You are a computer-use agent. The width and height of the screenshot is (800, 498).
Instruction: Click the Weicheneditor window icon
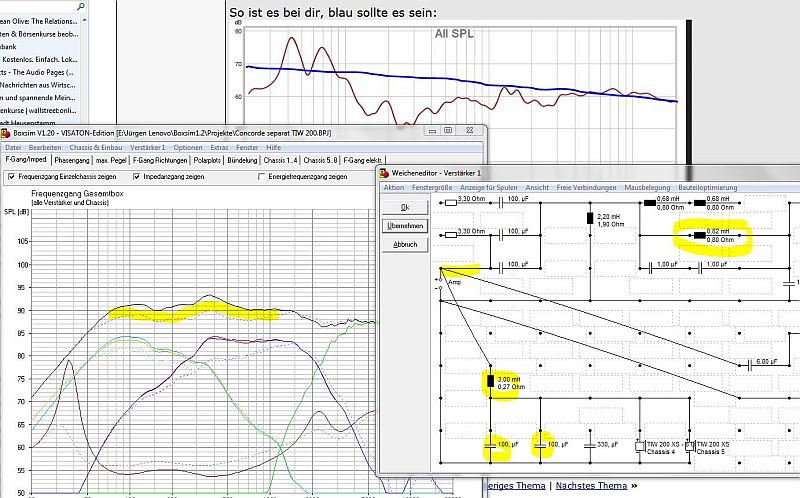(384, 173)
